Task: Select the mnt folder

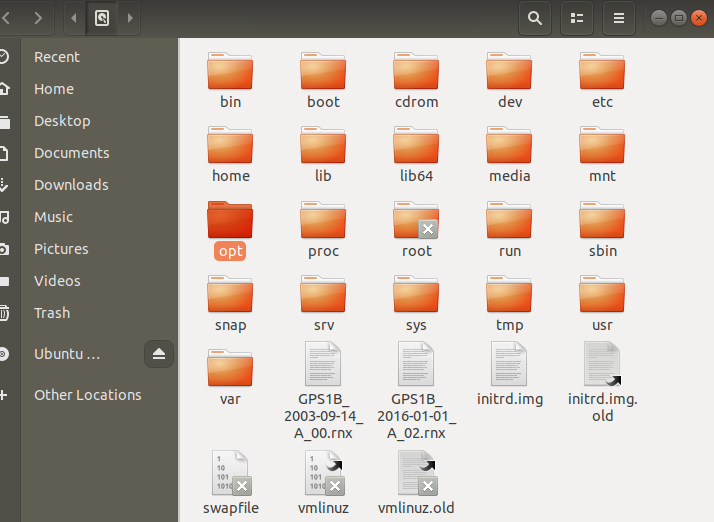Action: coord(602,155)
